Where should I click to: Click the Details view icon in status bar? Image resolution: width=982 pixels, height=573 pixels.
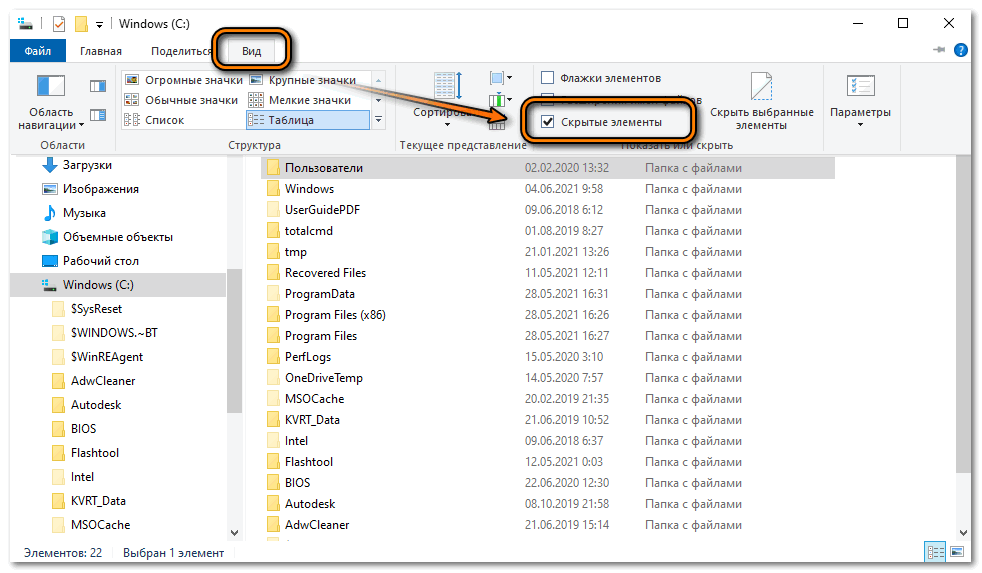[936, 552]
